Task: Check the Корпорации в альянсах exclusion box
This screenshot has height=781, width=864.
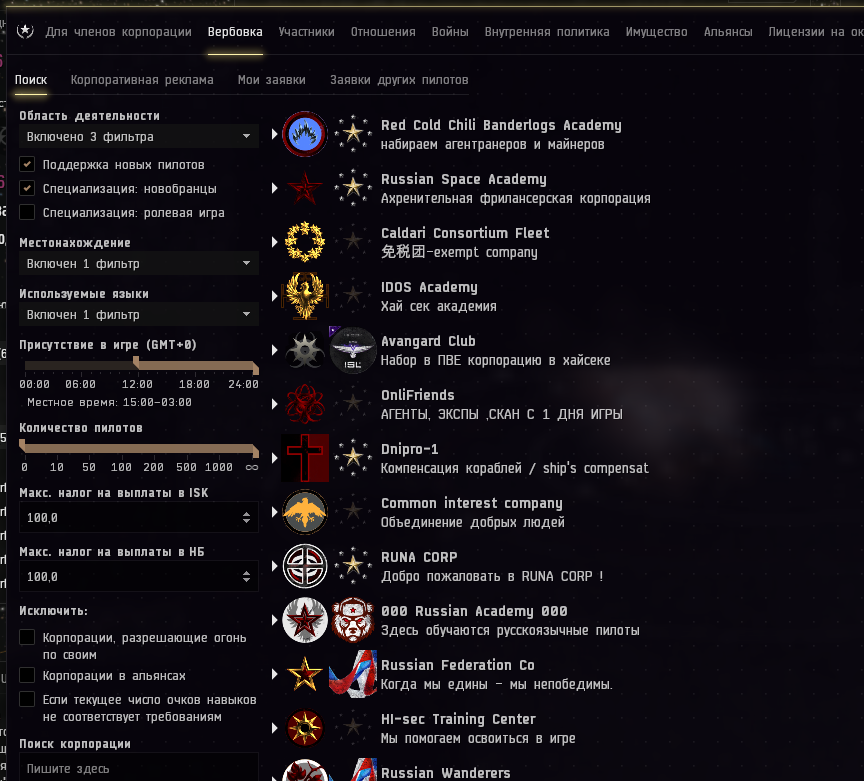Action: click(27, 675)
